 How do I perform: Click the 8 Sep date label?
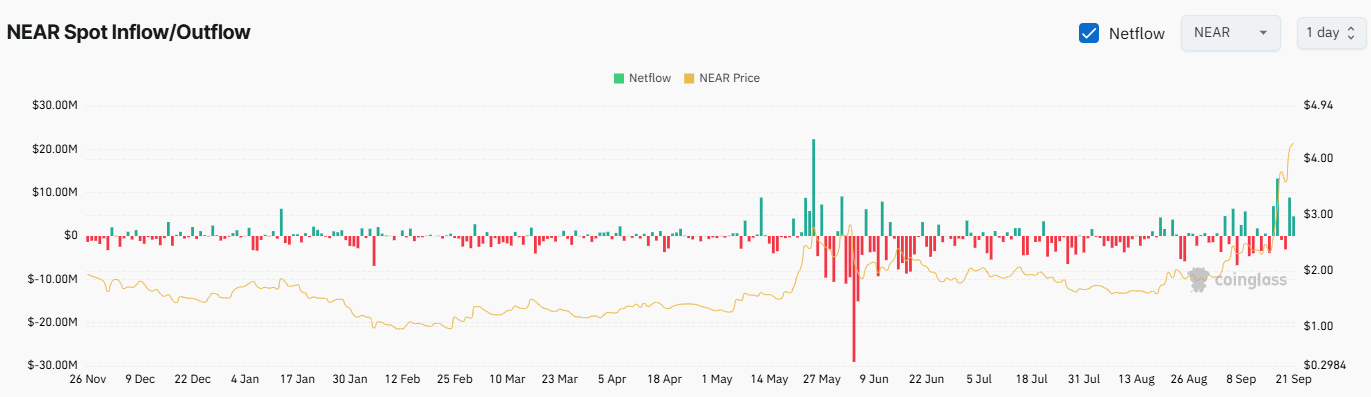pyautogui.click(x=1242, y=380)
